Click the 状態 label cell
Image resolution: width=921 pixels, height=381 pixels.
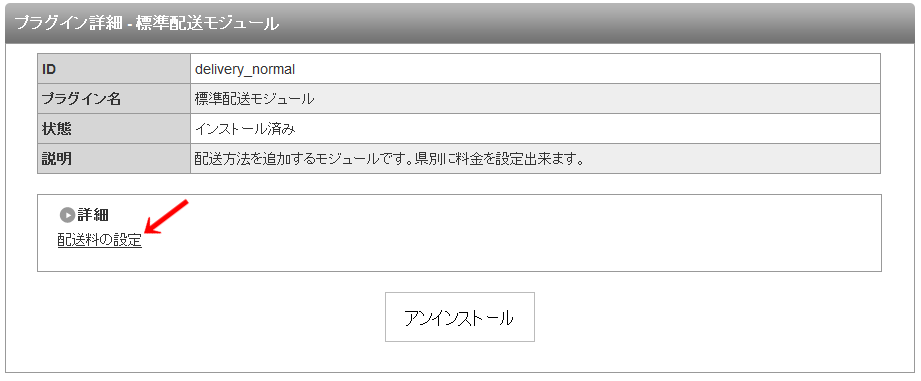[x=114, y=129]
